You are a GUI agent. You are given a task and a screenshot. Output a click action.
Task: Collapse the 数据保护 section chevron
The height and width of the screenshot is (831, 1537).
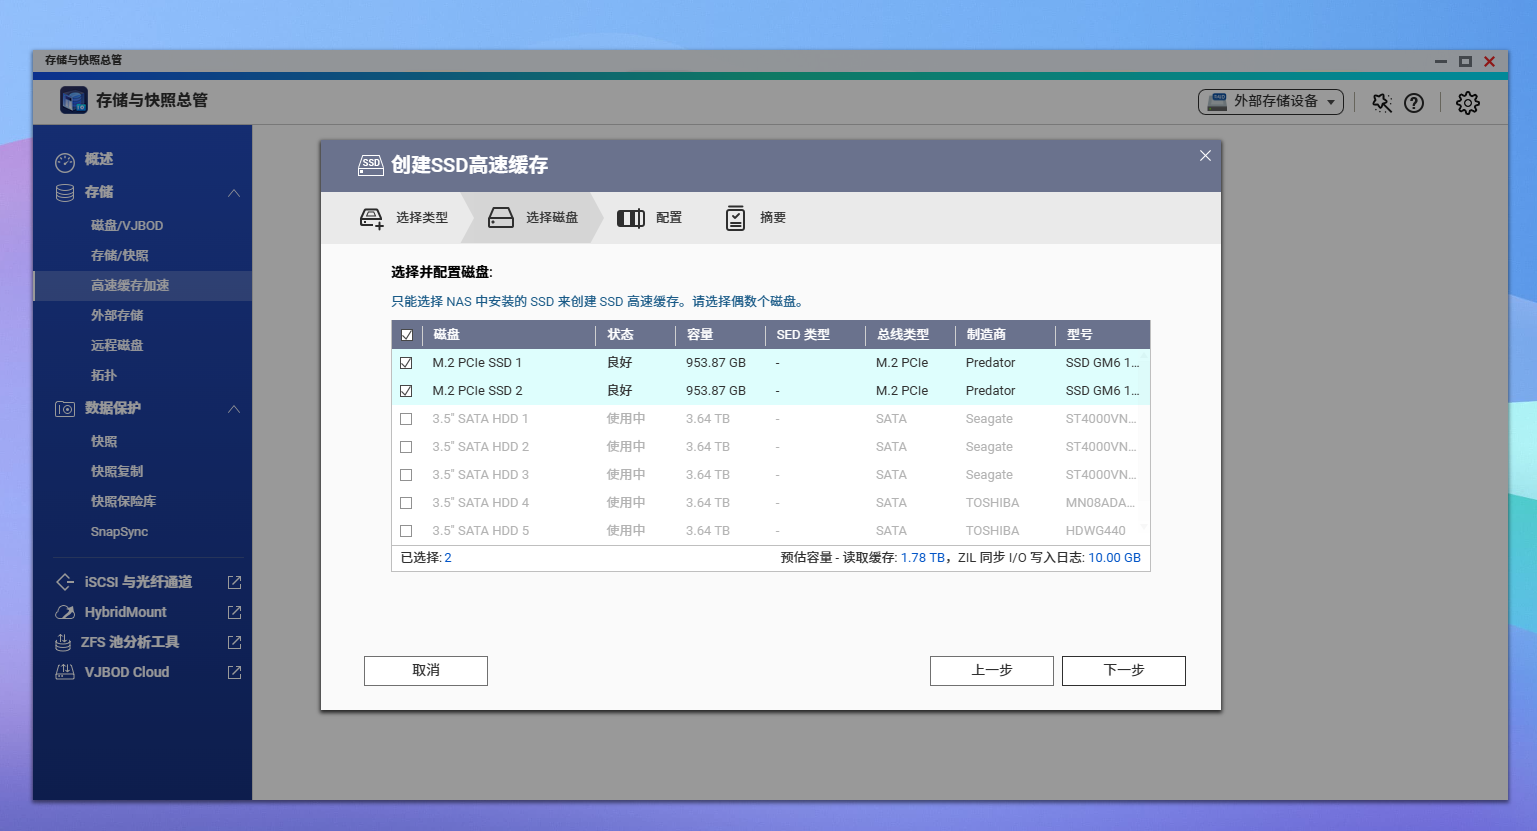click(x=234, y=409)
